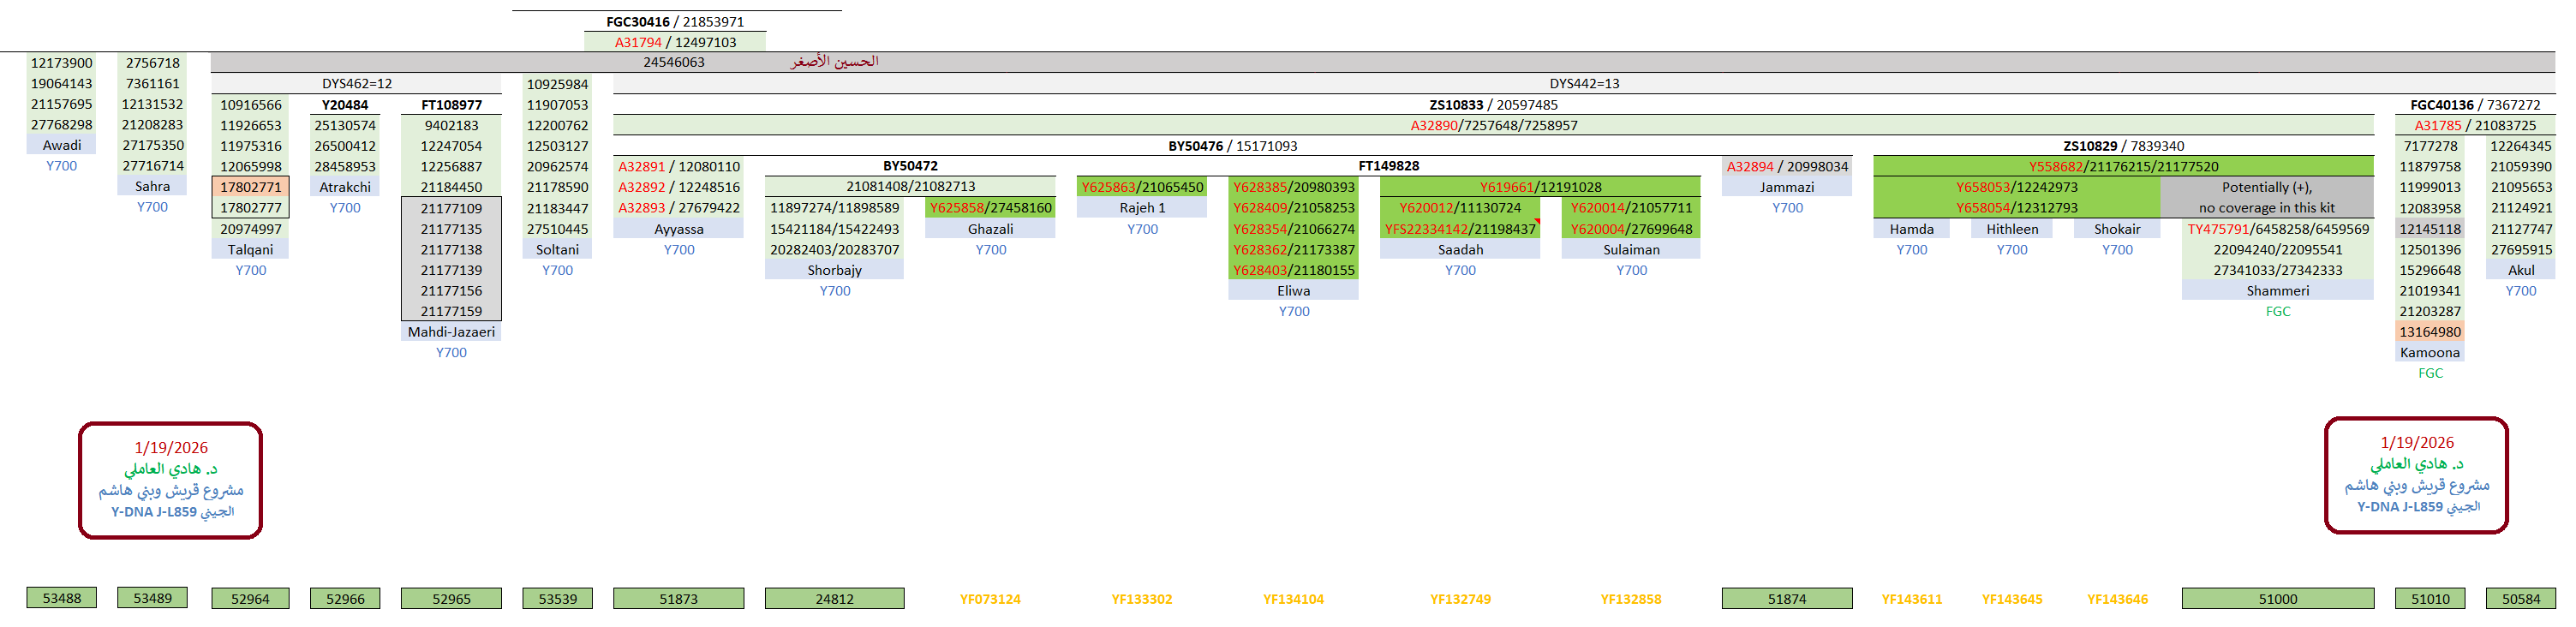Click the Awadi name cell
The image size is (2576, 627).
(61, 145)
